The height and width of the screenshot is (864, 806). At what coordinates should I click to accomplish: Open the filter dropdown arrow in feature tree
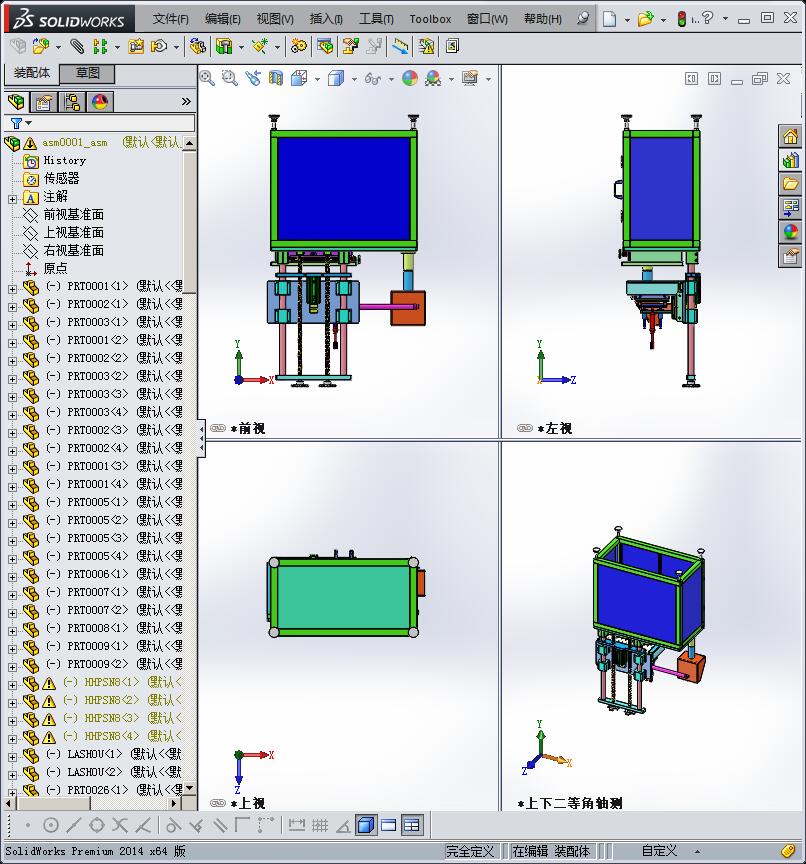click(29, 122)
